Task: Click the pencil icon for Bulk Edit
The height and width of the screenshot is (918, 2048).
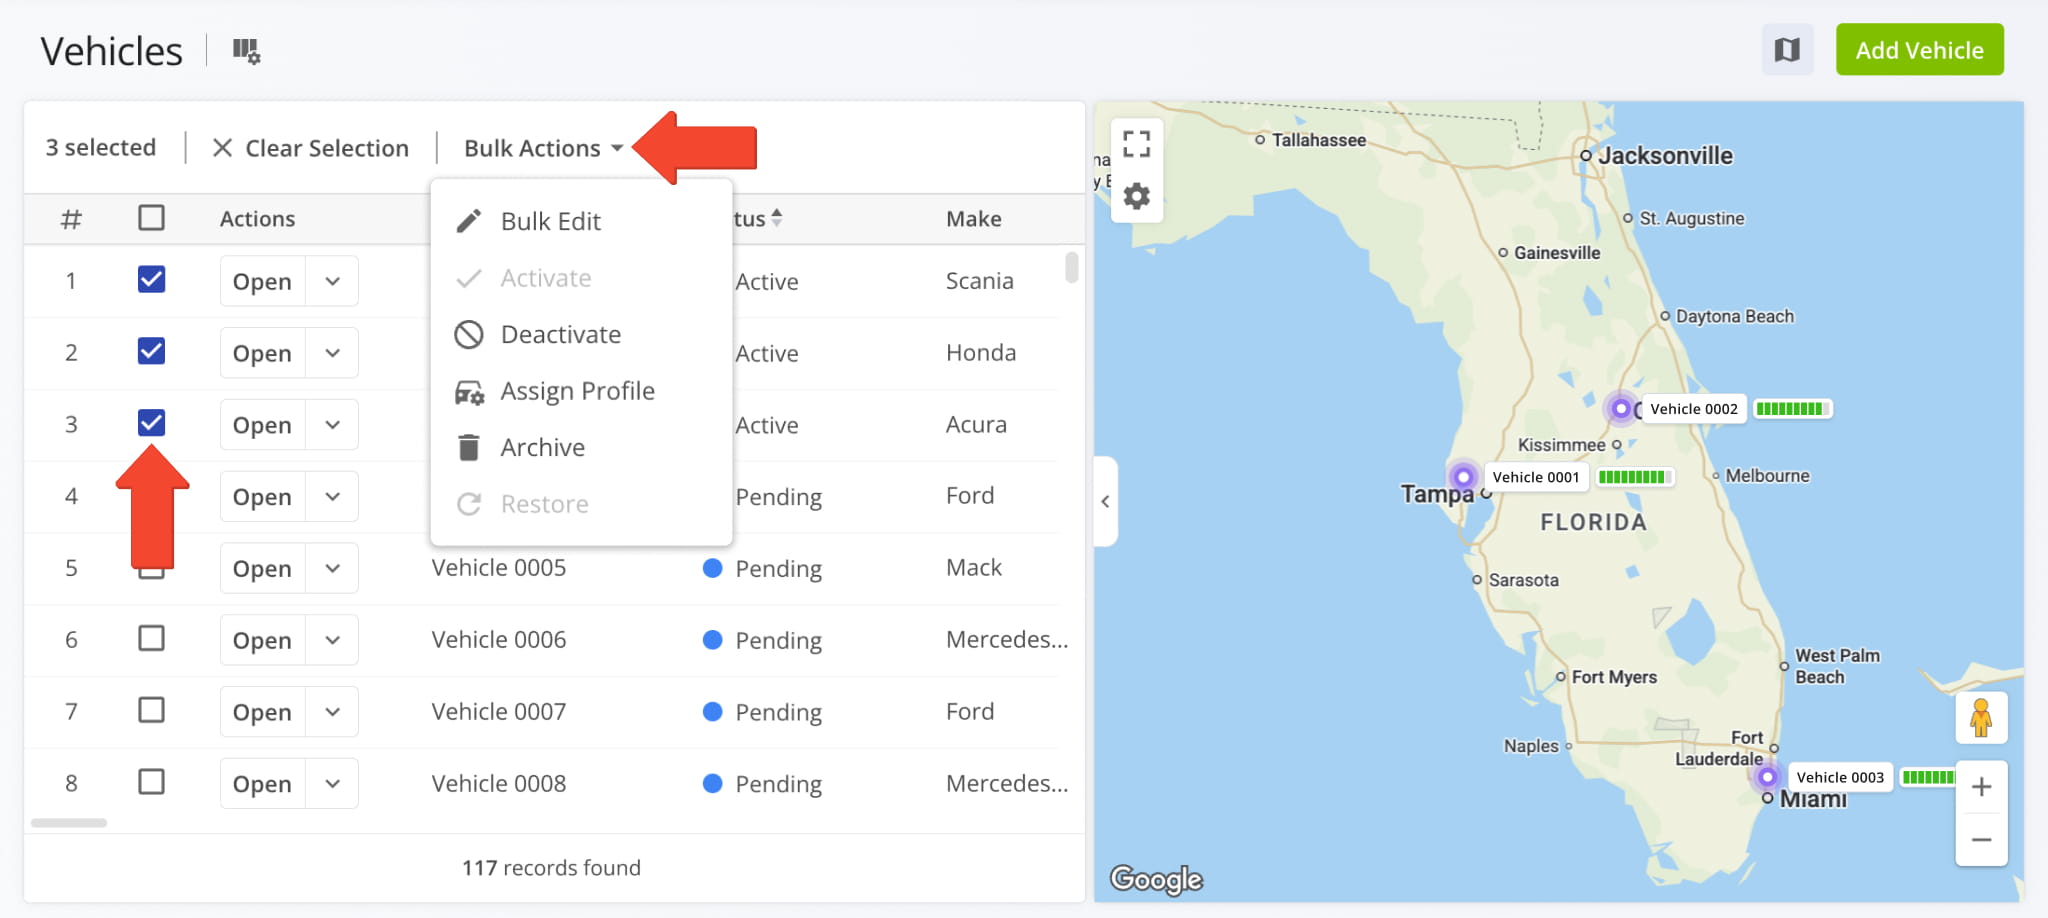Action: pos(469,221)
